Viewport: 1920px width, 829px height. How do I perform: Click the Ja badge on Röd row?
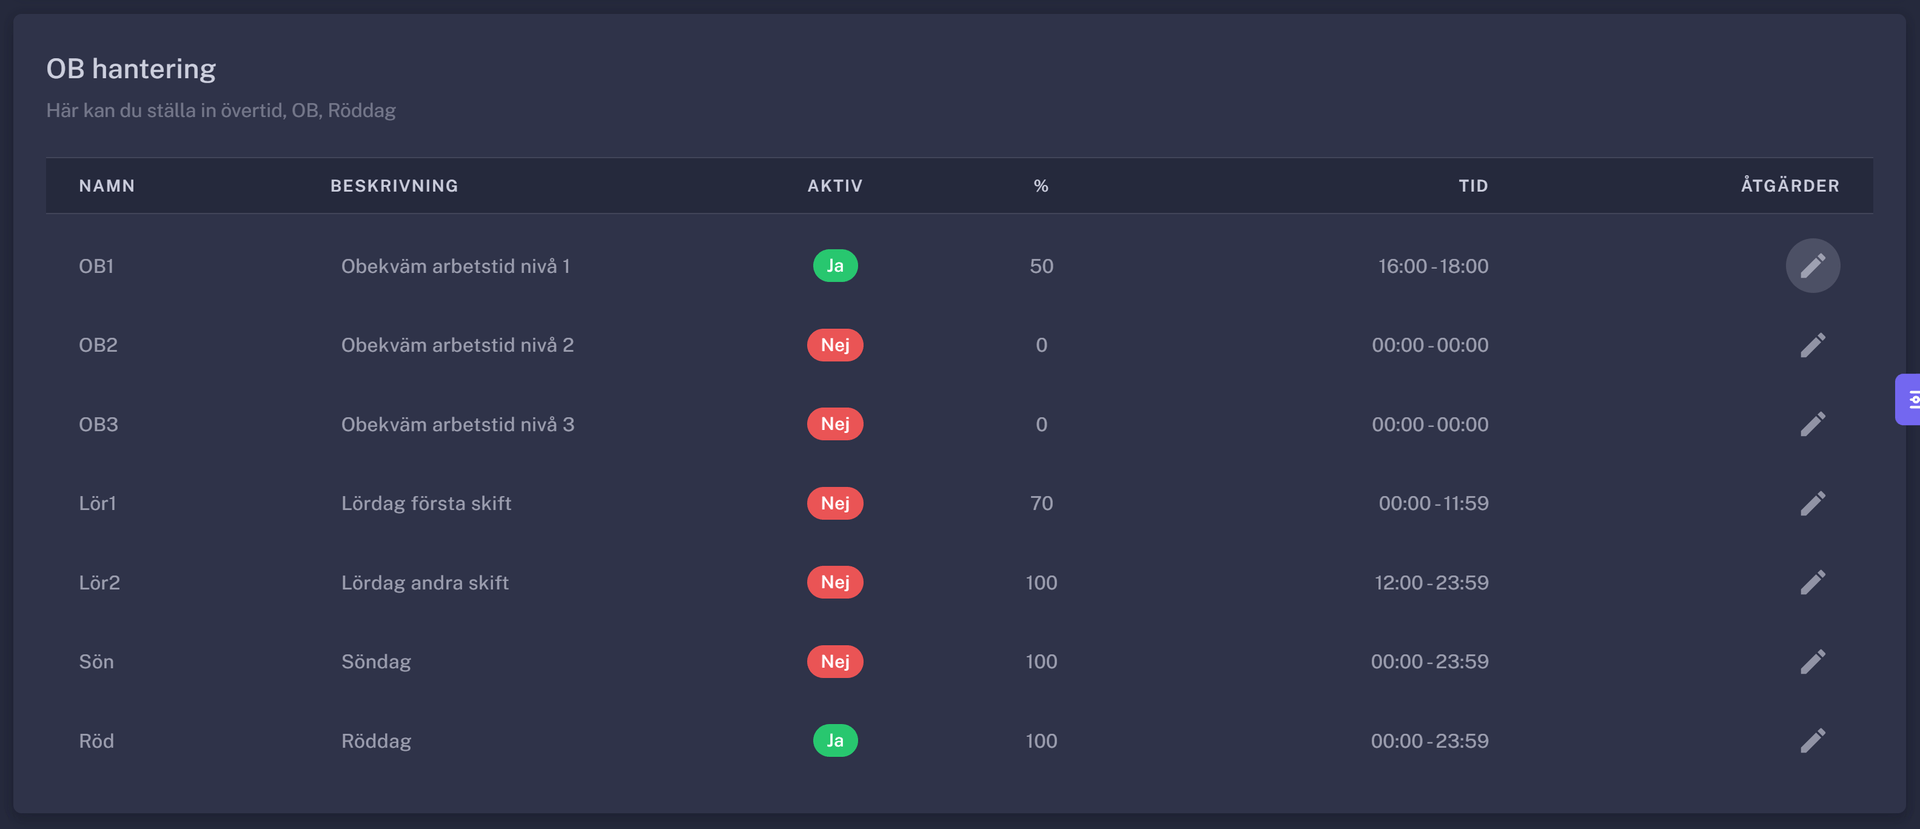[834, 741]
